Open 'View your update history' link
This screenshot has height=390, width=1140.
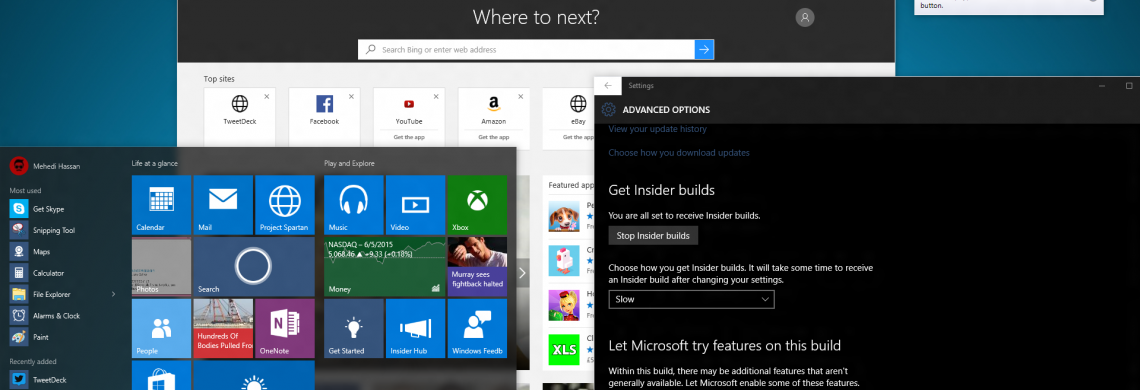tap(657, 129)
